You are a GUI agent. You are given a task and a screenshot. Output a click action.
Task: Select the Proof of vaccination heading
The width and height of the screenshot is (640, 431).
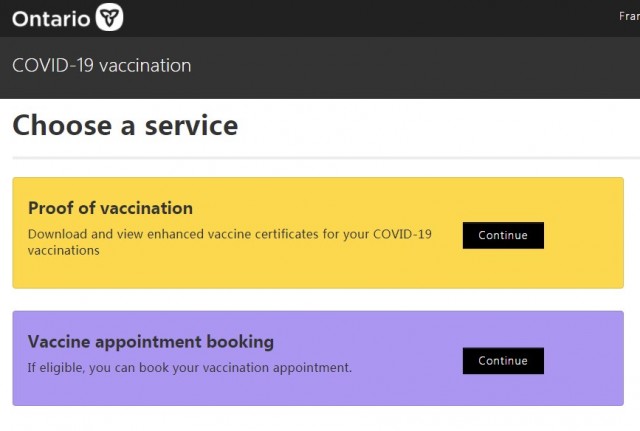[110, 208]
